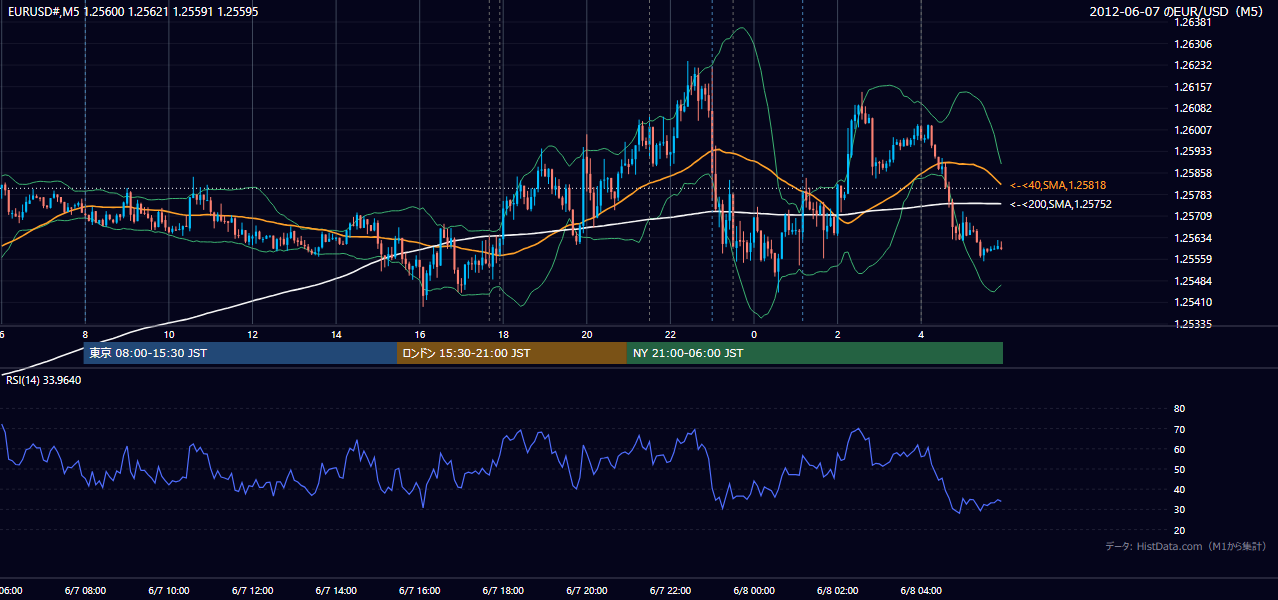
Task: Click RSI scale value 70
Action: pos(1180,429)
